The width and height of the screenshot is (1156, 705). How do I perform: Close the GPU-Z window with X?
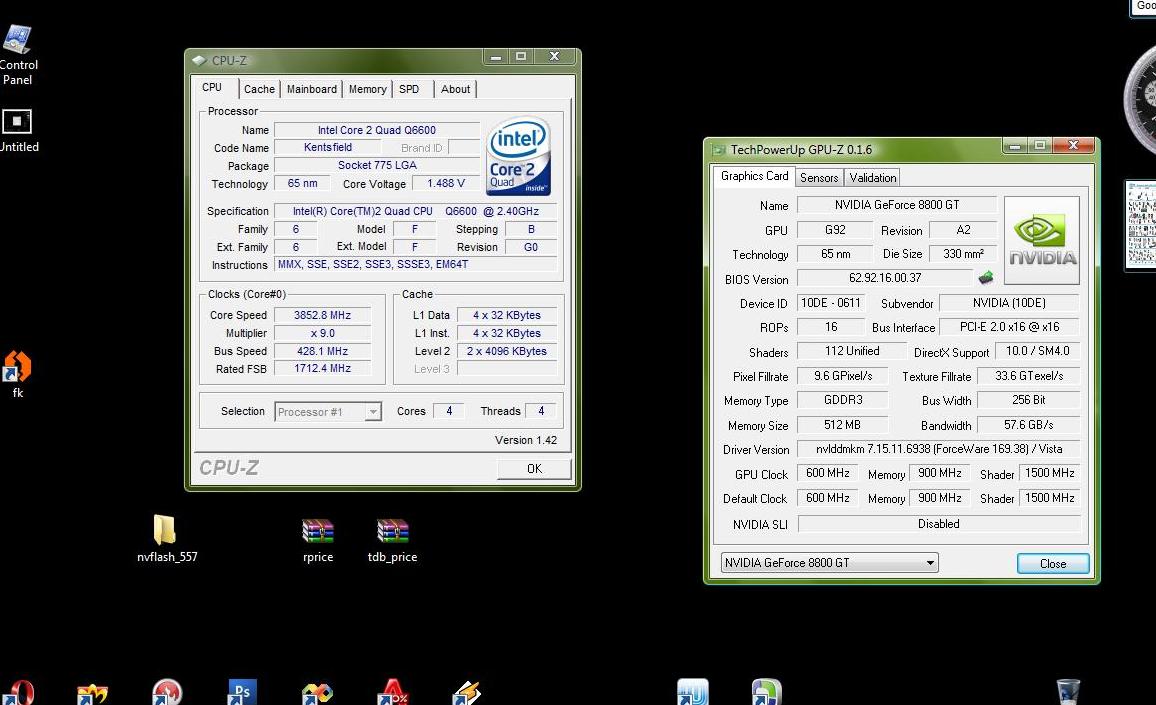click(x=1073, y=146)
